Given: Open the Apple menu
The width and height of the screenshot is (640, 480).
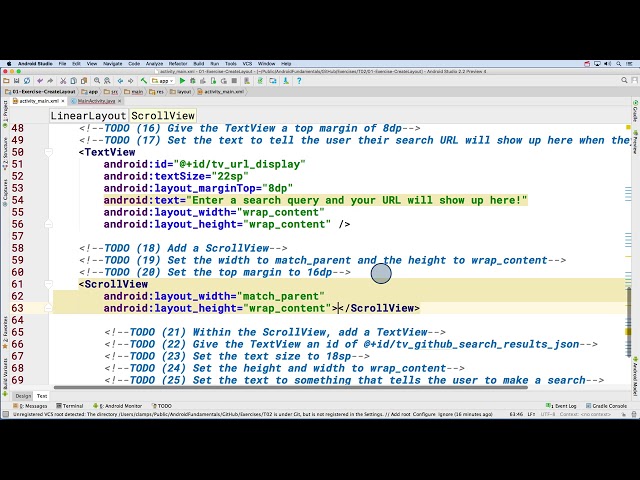Looking at the screenshot, I should pos(9,64).
